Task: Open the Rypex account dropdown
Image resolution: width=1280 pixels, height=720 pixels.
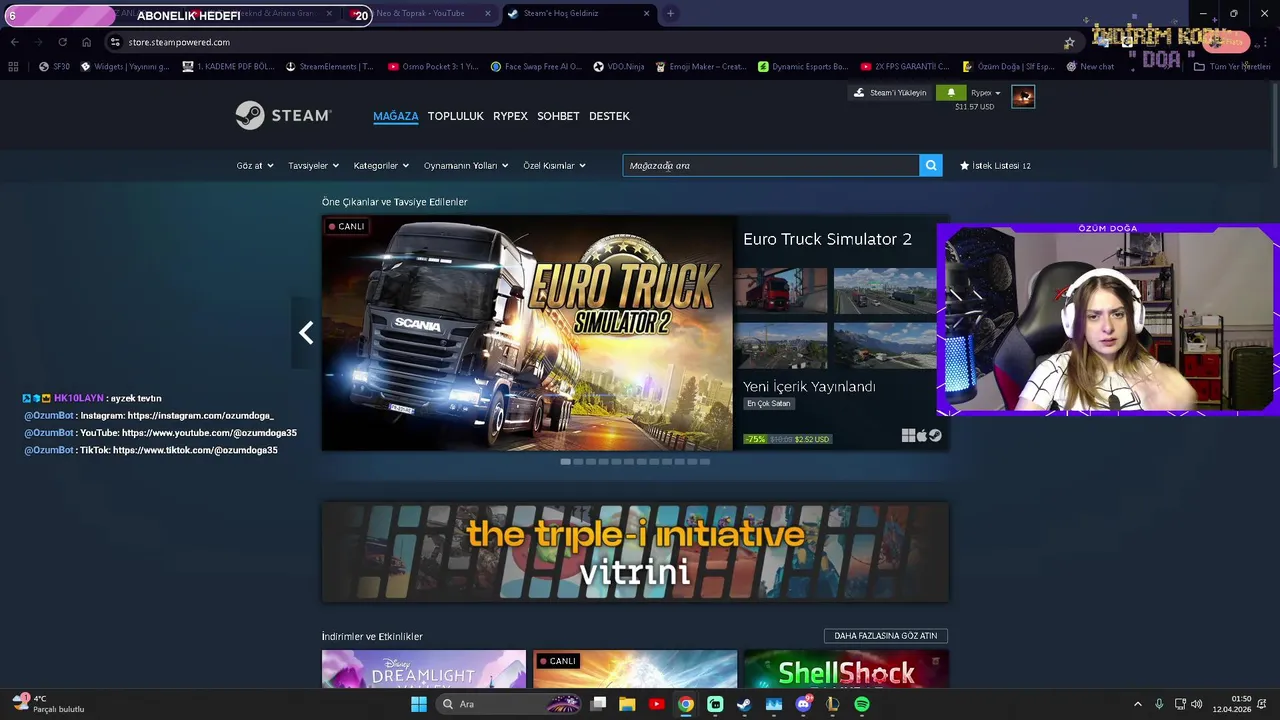Action: pyautogui.click(x=985, y=93)
